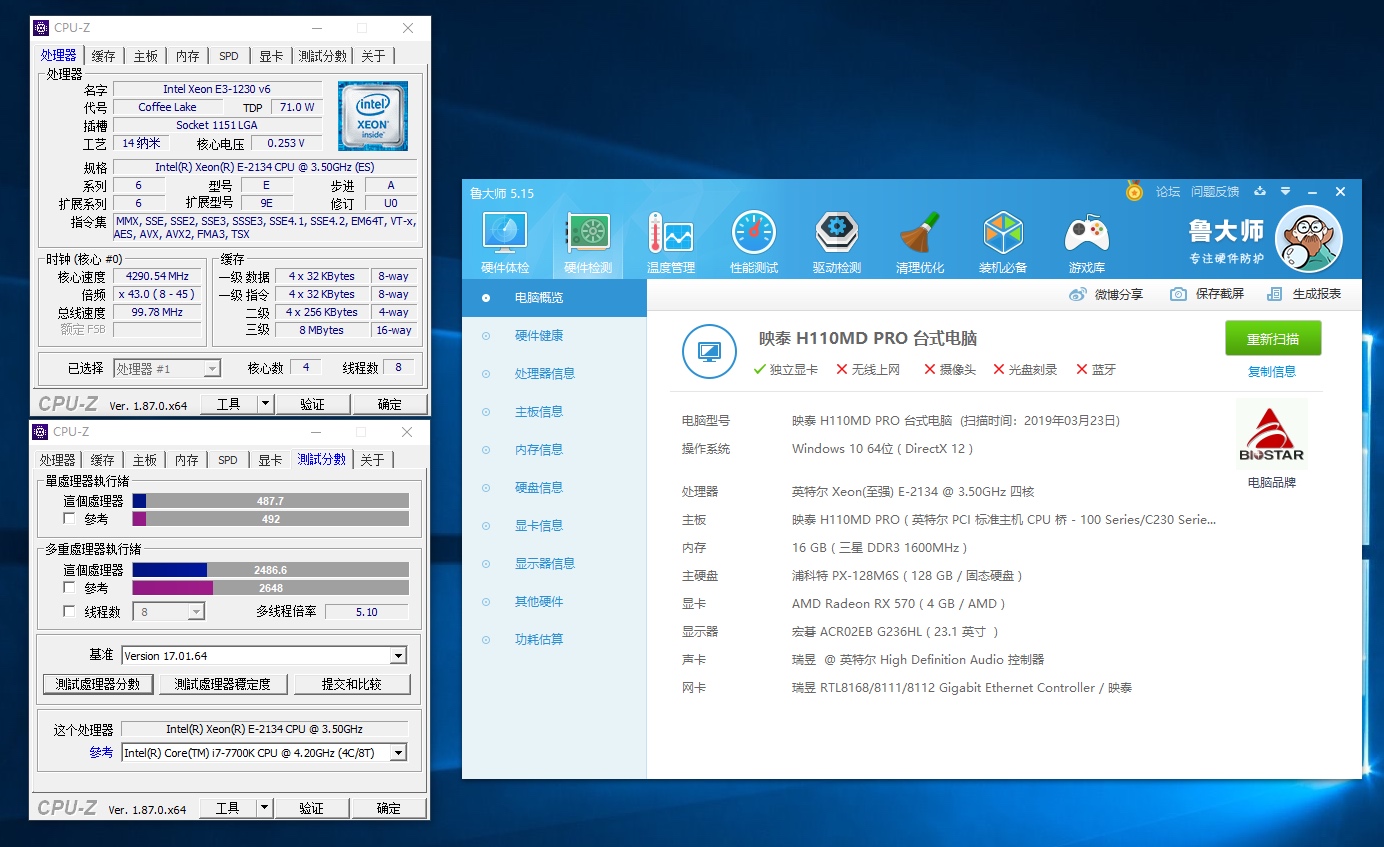Click the 测試處理器穩定度 button
The height and width of the screenshot is (847, 1384).
click(x=222, y=684)
